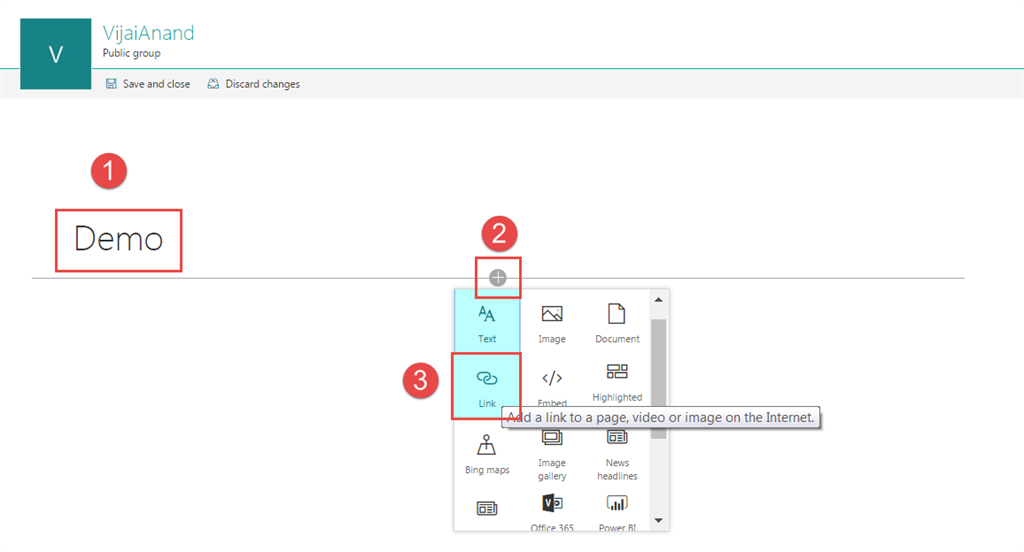The height and width of the screenshot is (552, 1024).
Task: Click the web part list down arrow
Action: click(x=658, y=521)
